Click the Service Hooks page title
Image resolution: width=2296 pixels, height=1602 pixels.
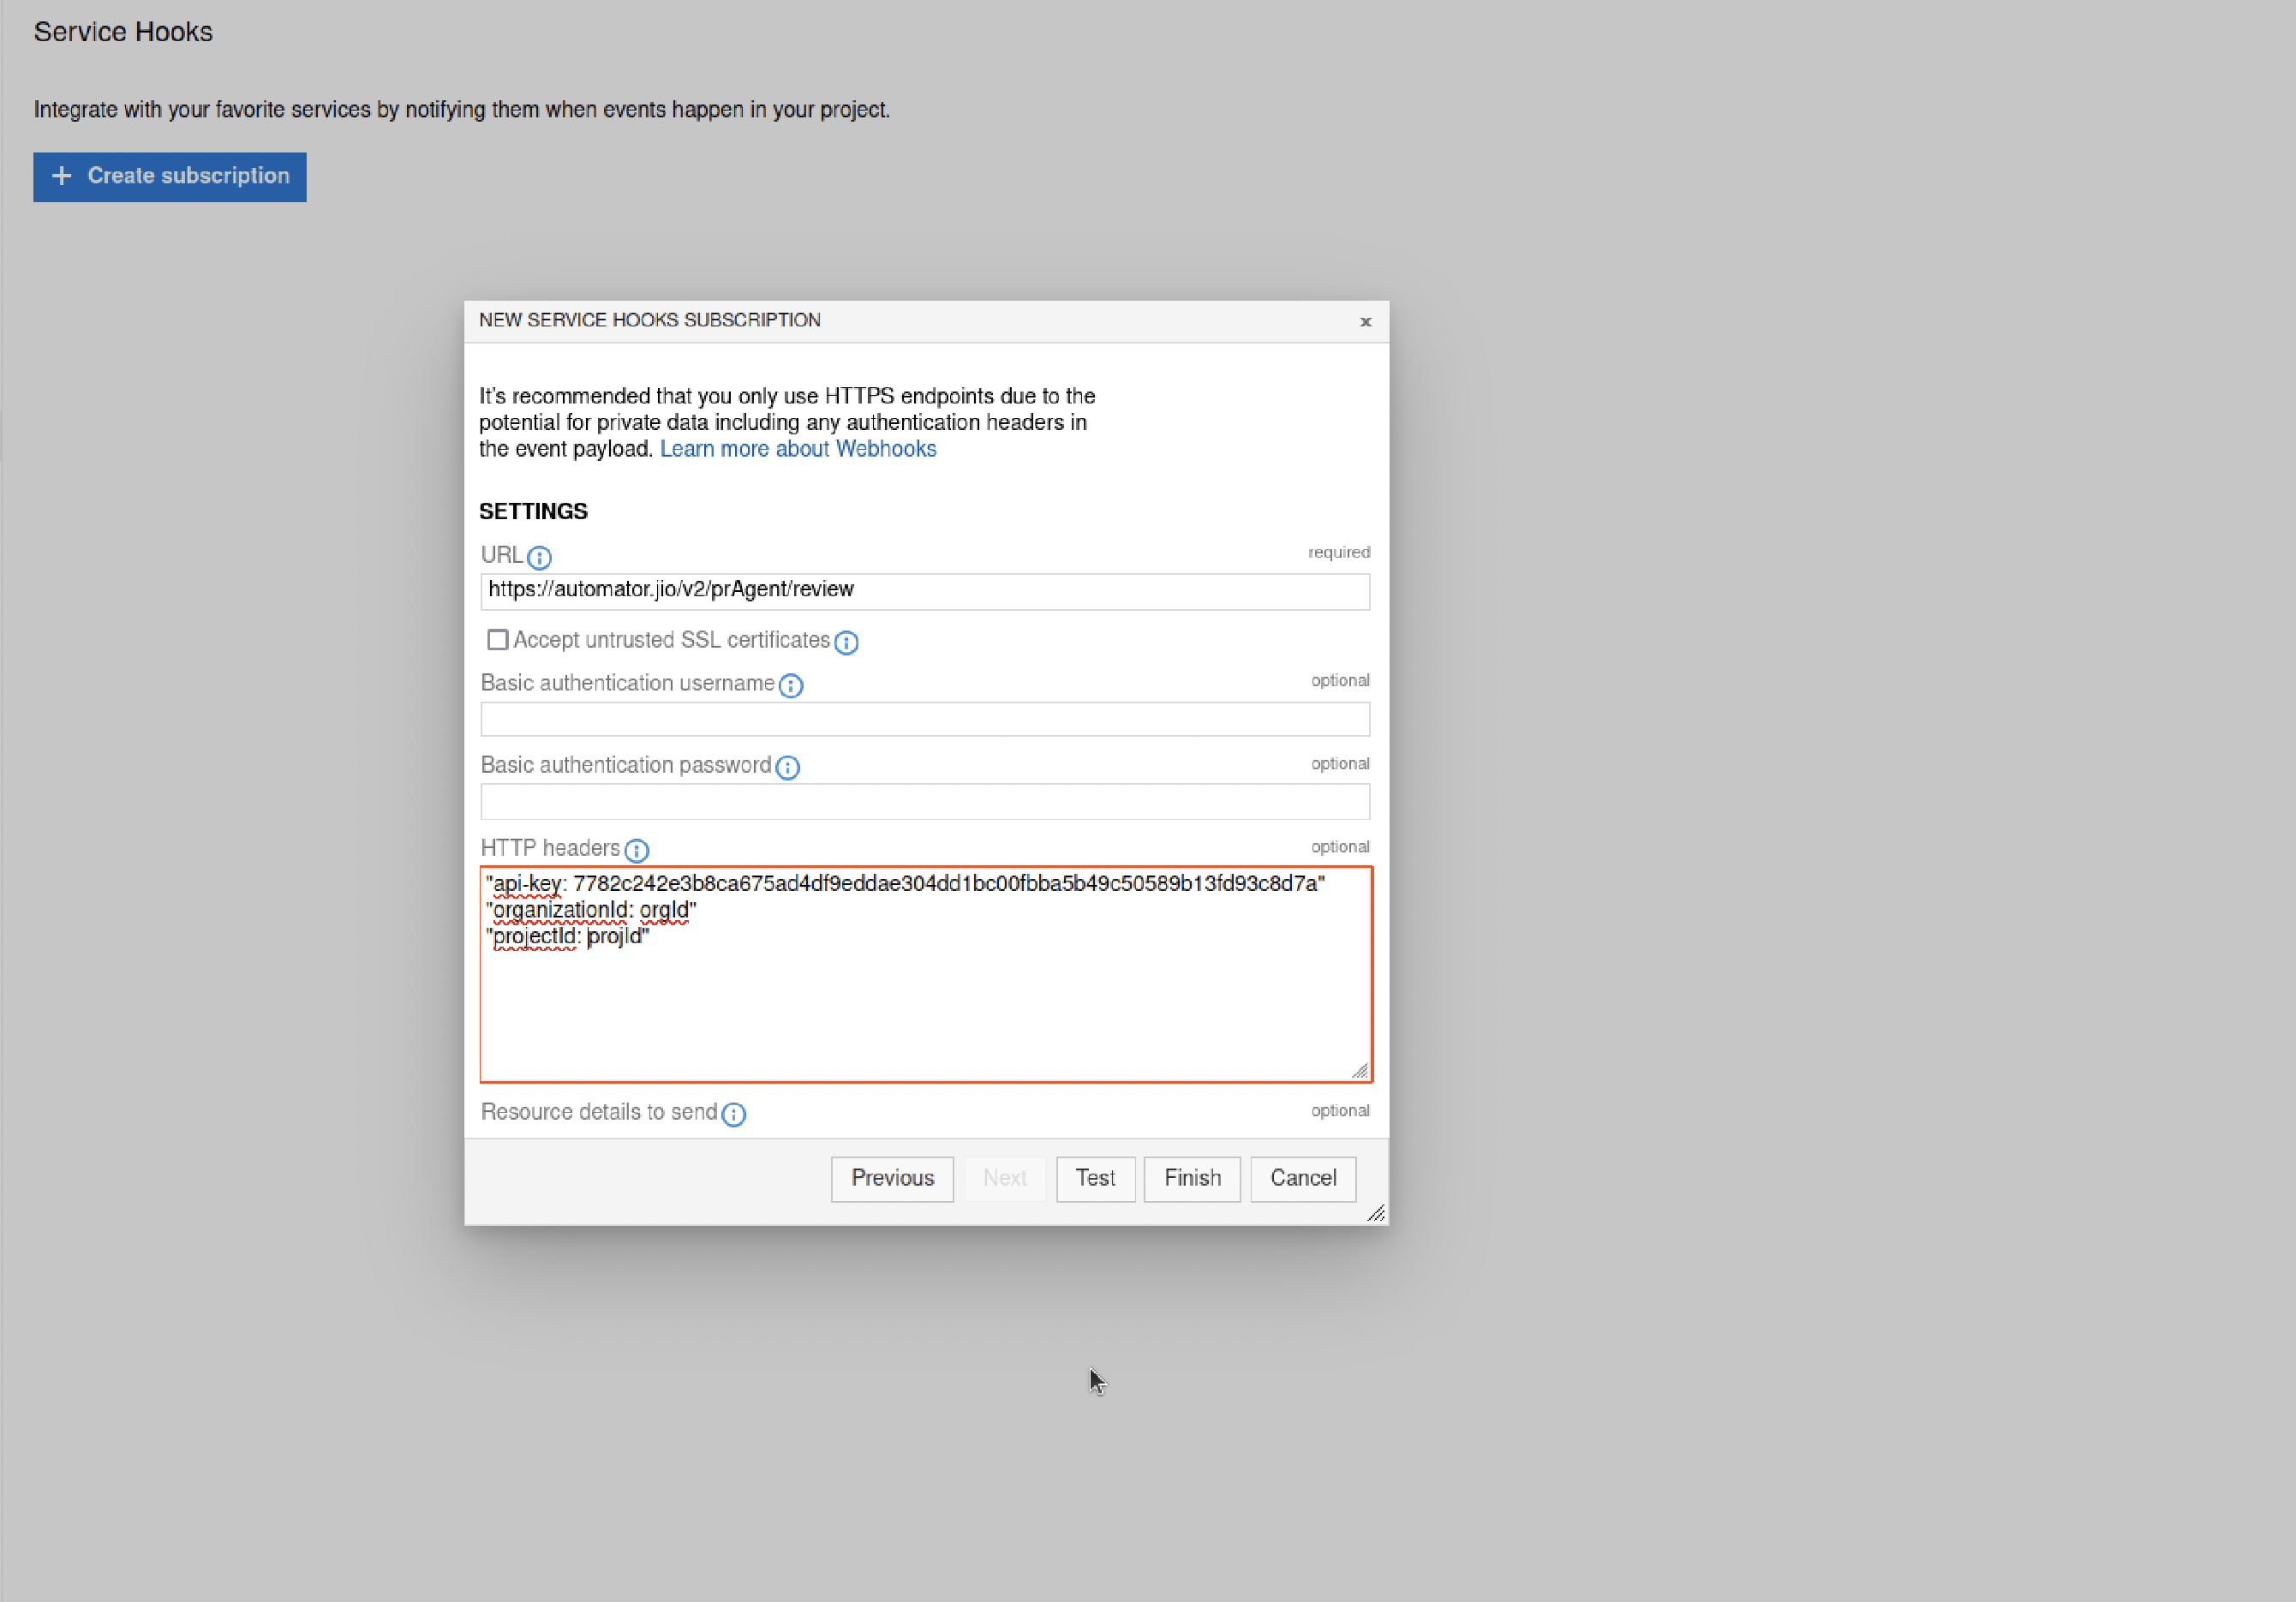click(x=123, y=32)
